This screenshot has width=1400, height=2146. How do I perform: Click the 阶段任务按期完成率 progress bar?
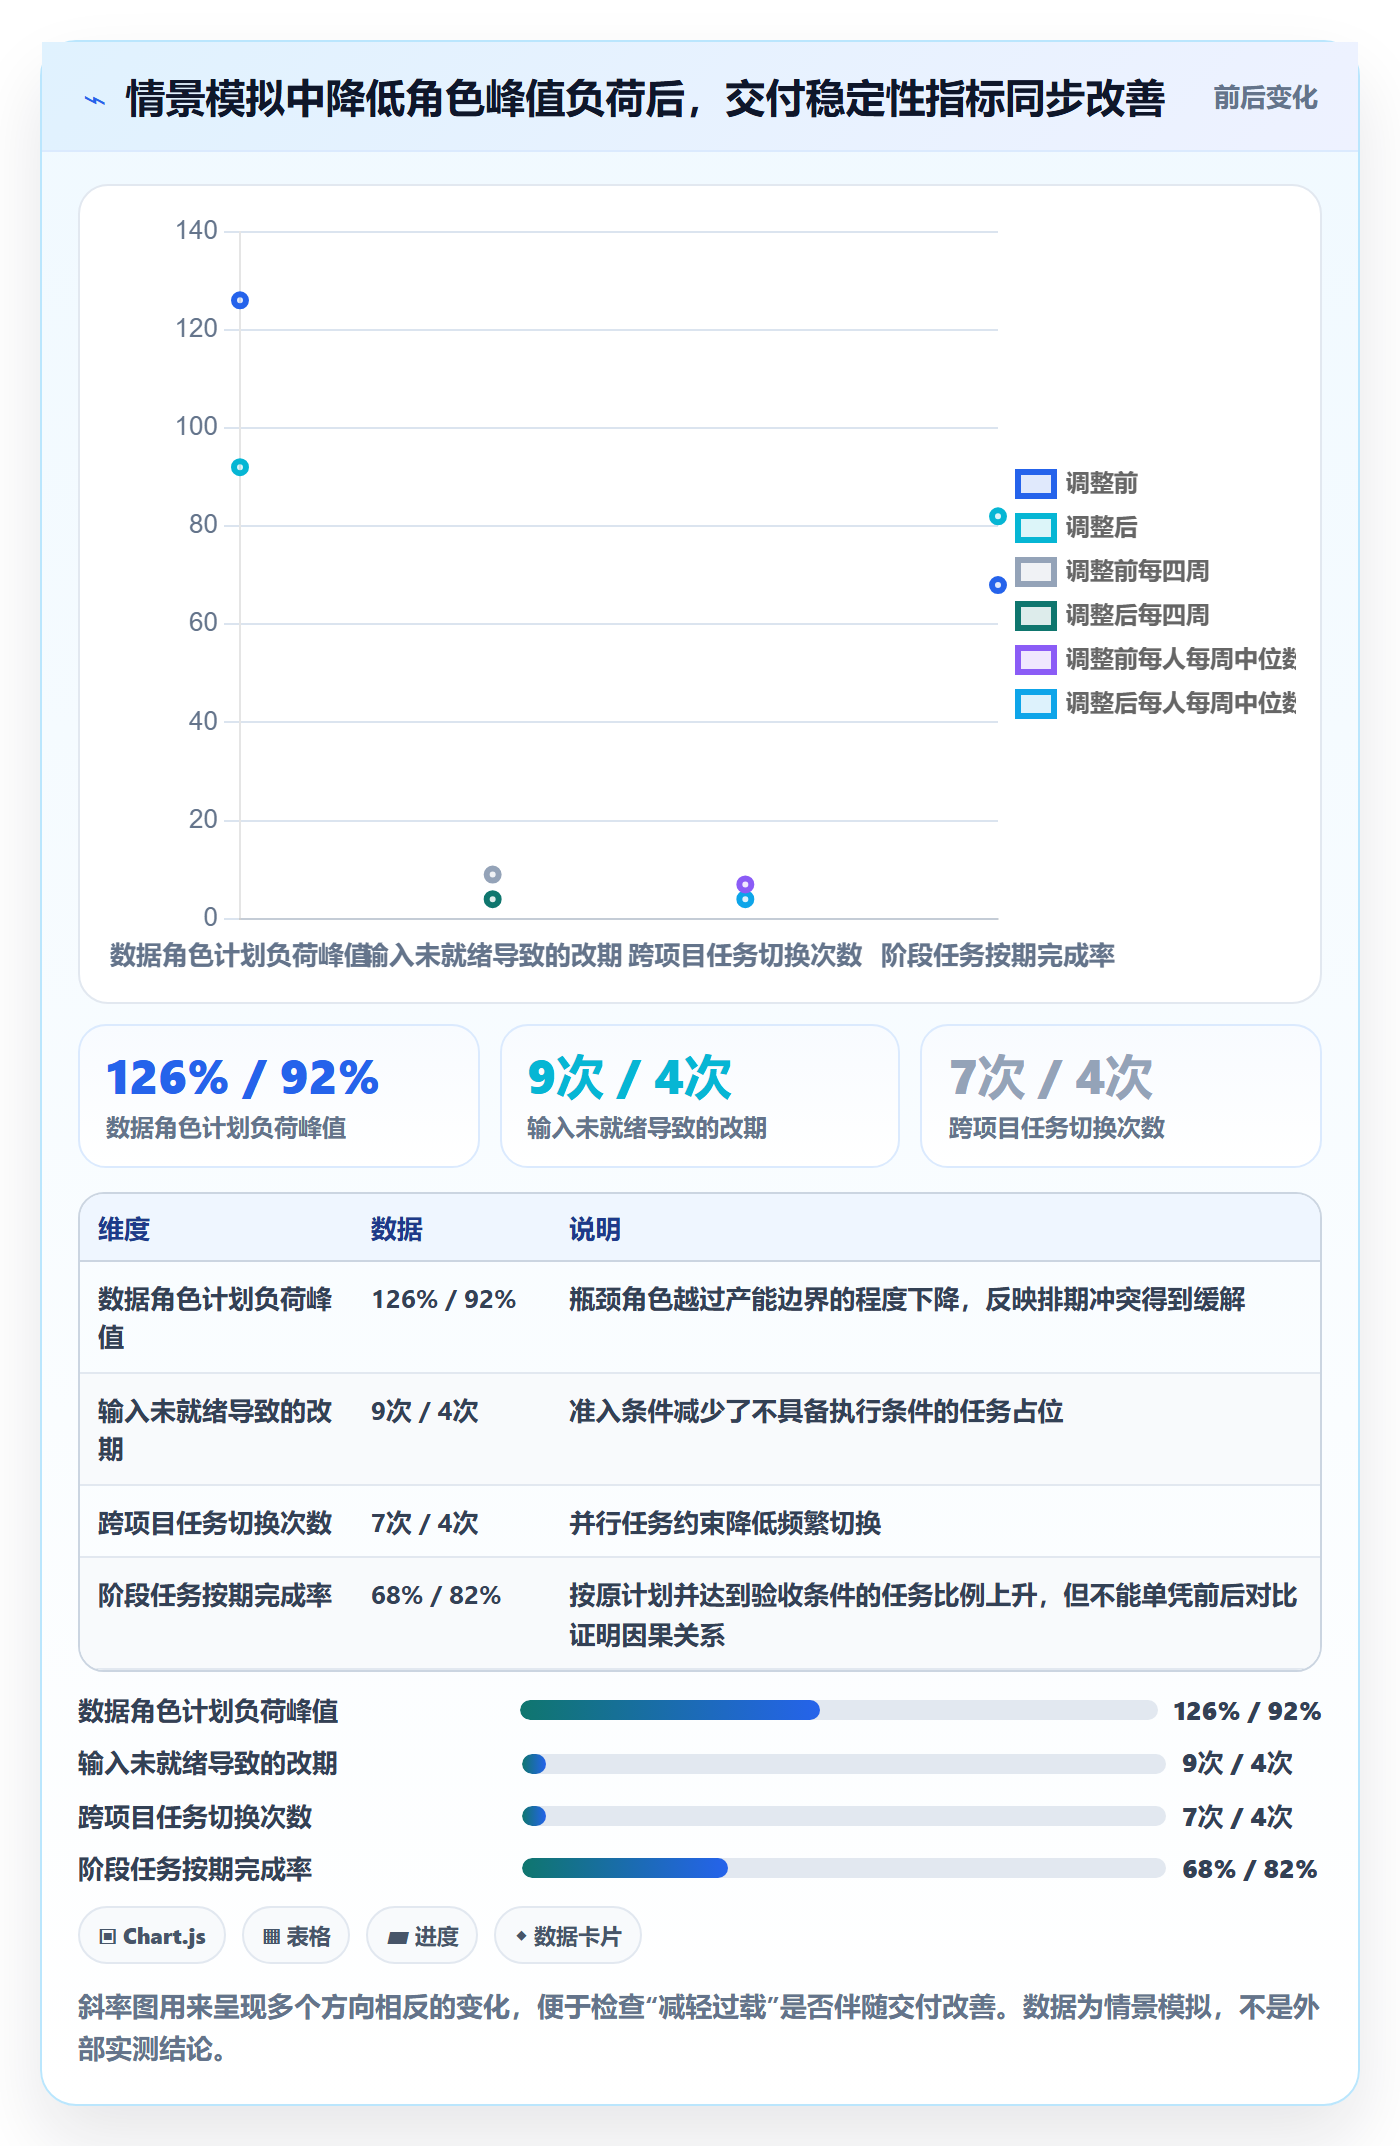point(843,1868)
